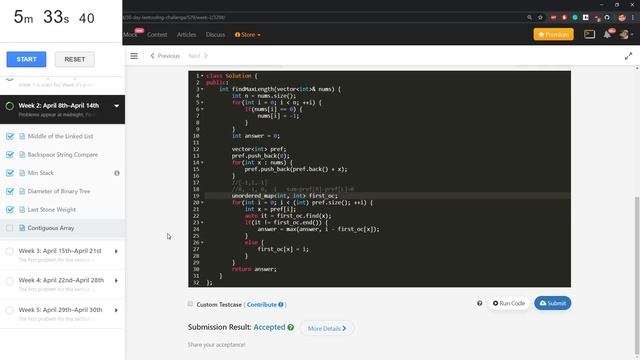Go to the Previous problem
Screen dimensions: 640x360
165,56
